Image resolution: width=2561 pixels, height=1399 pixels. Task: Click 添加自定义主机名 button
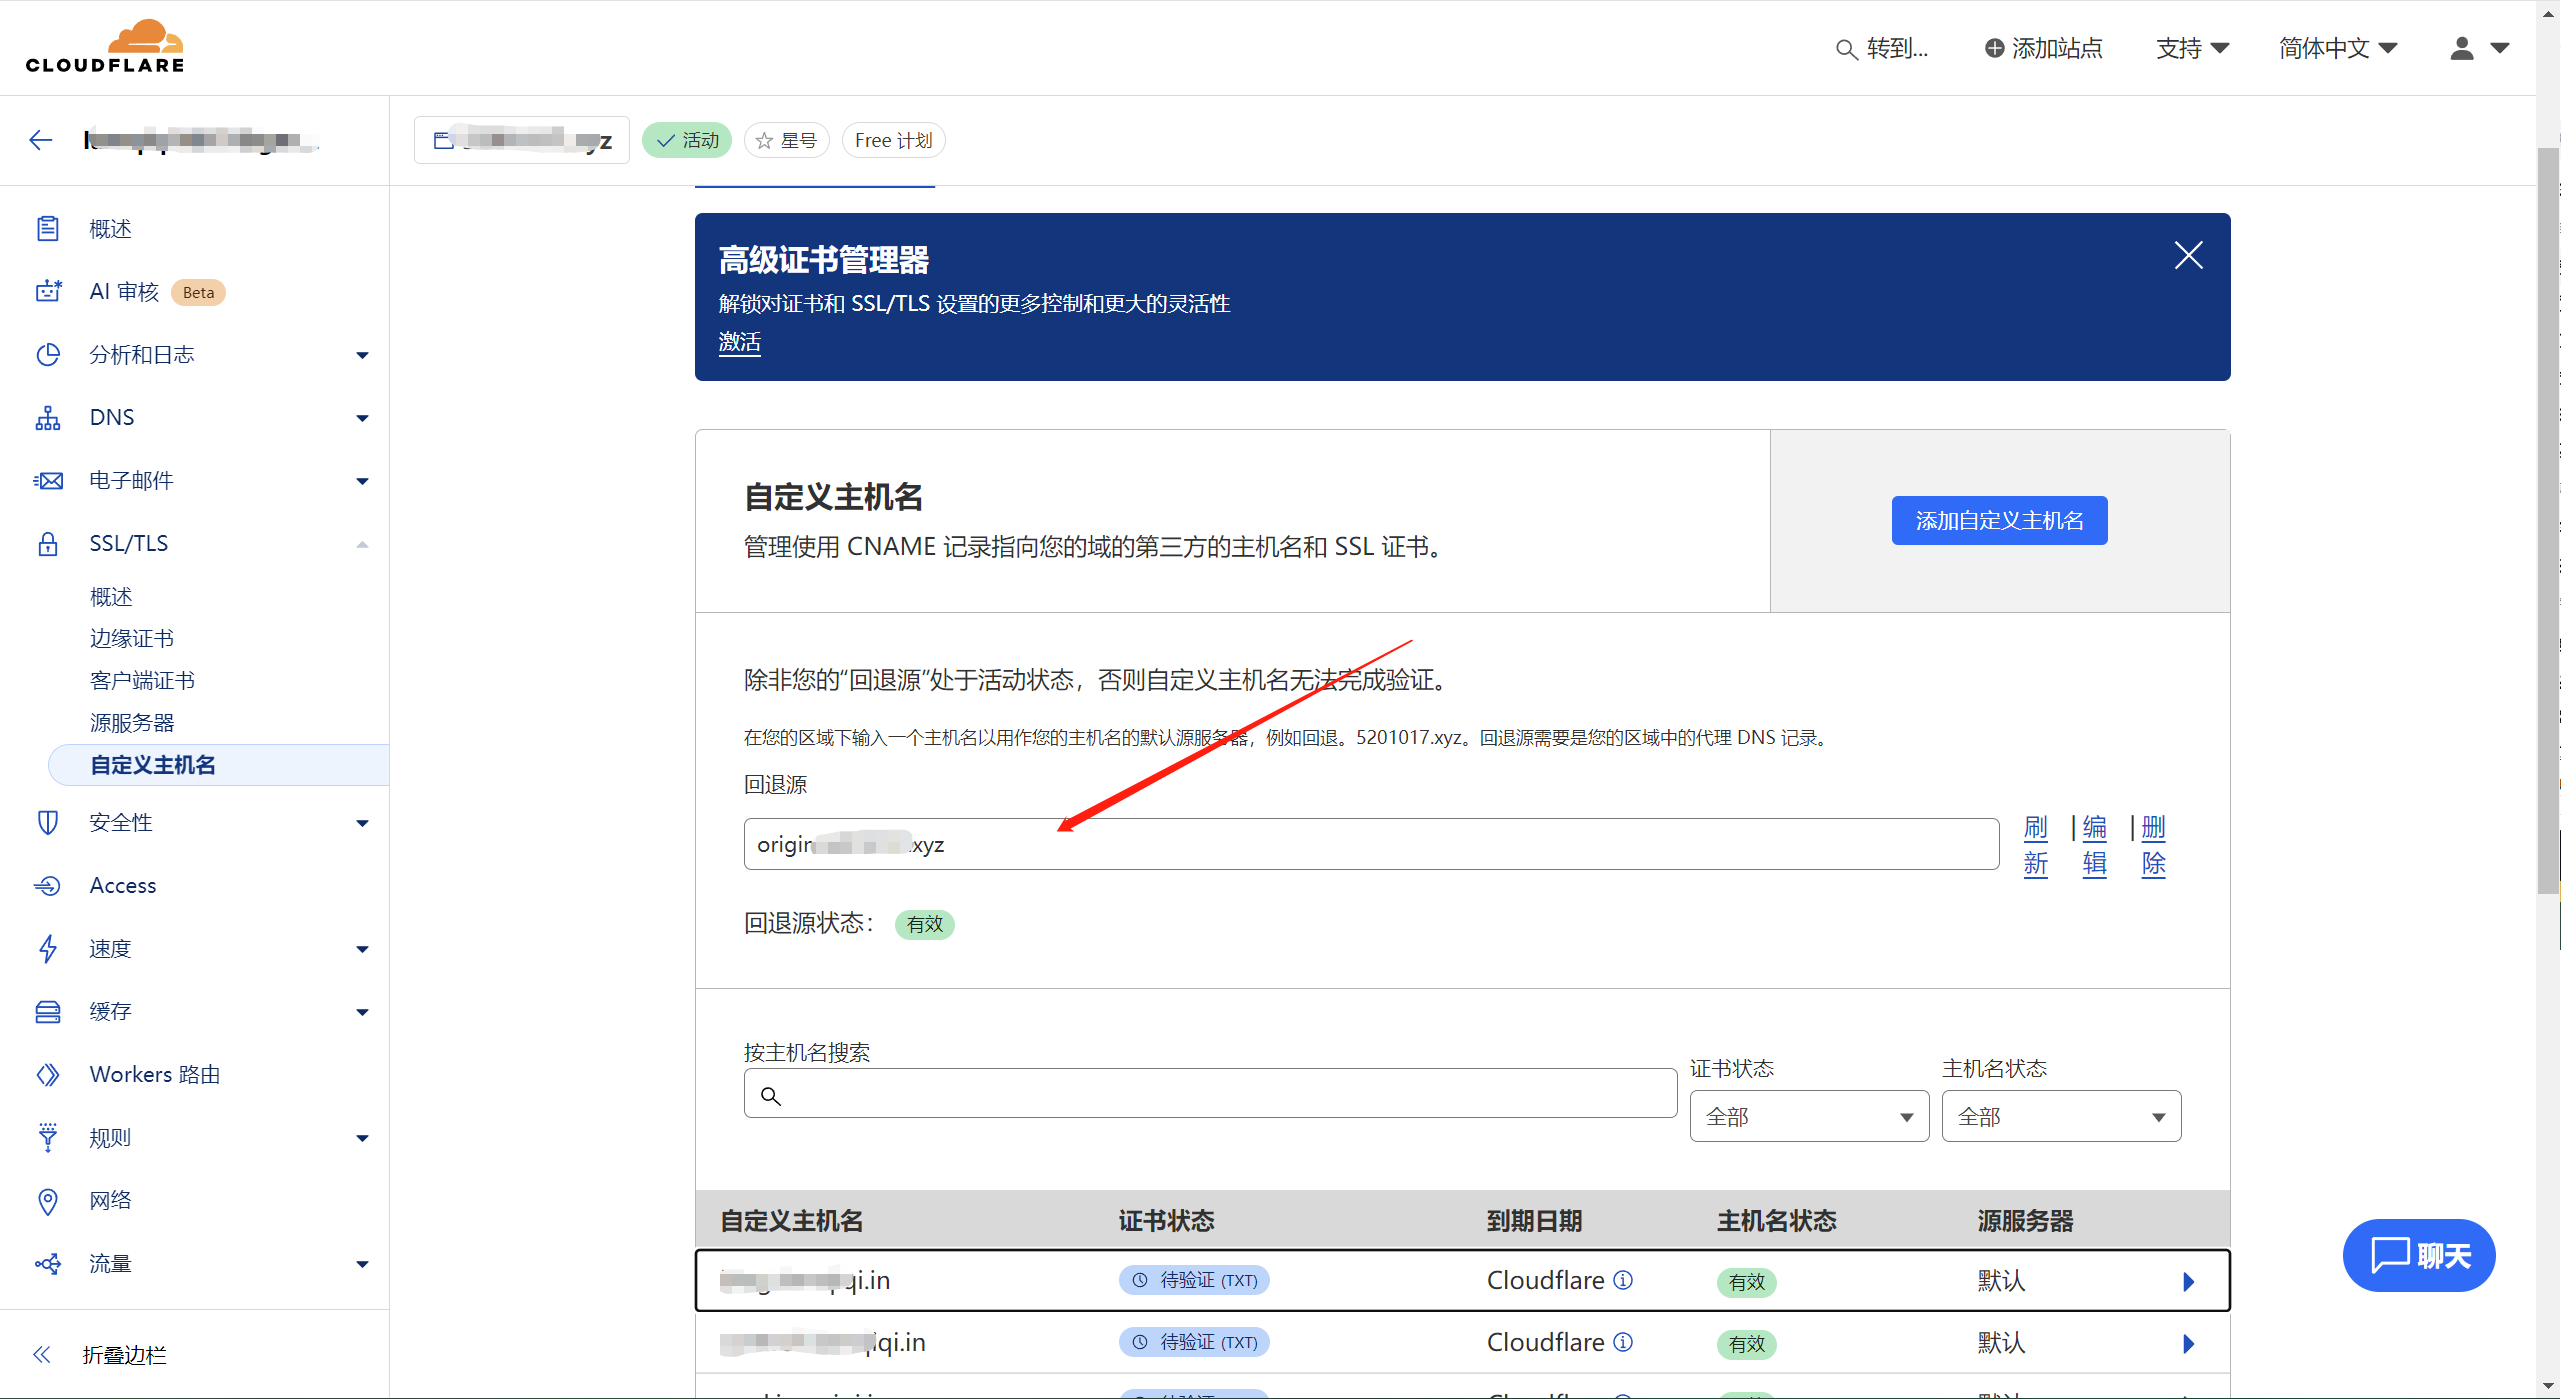coord(1998,521)
